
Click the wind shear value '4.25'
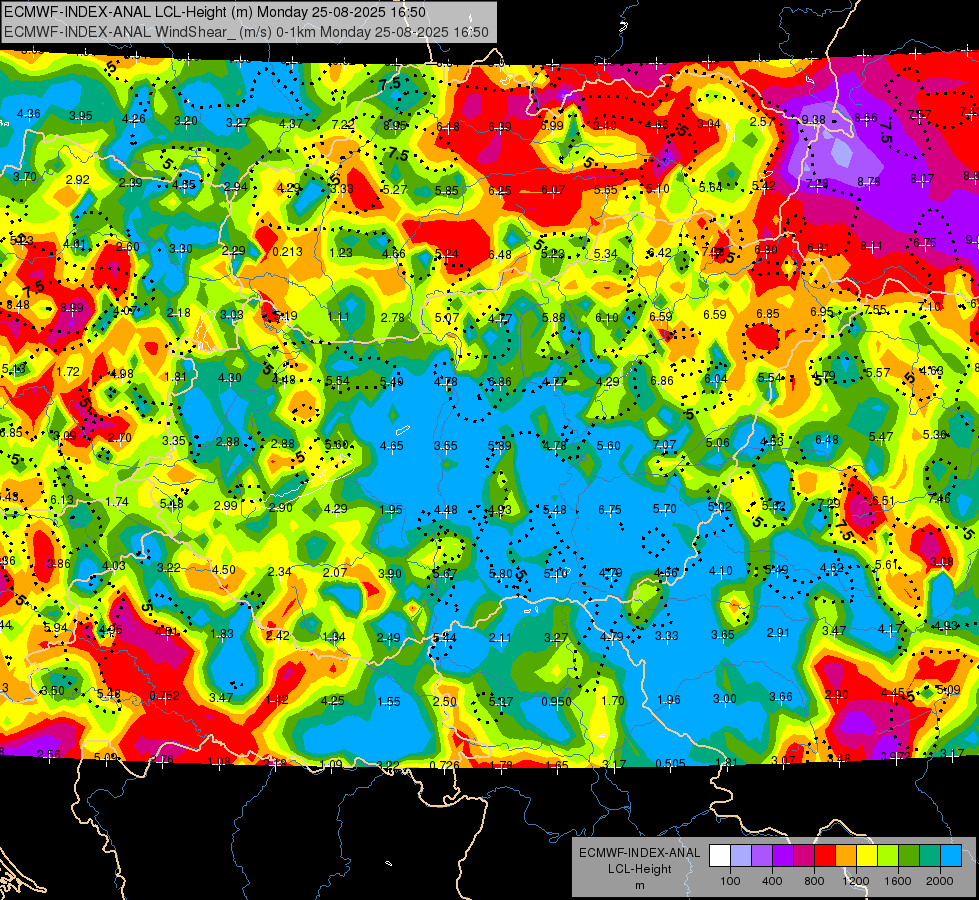332,701
